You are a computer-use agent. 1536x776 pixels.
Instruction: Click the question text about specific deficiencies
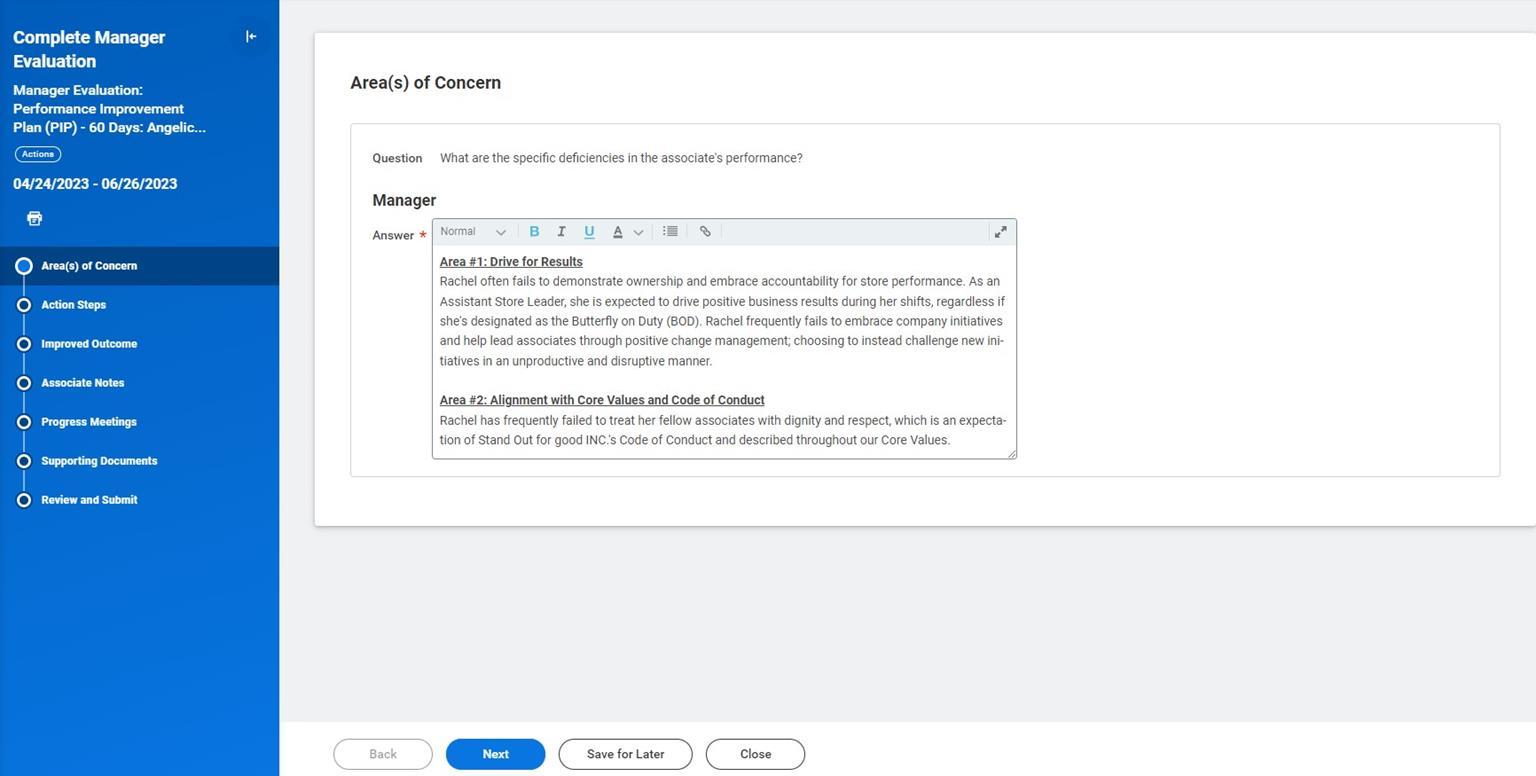[621, 158]
